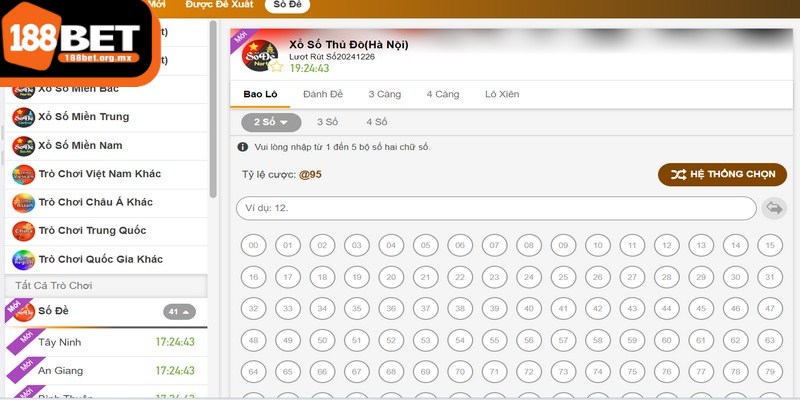Select Trò Chơi Trung Quốc icon
The image size is (800, 400).
pos(23,231)
